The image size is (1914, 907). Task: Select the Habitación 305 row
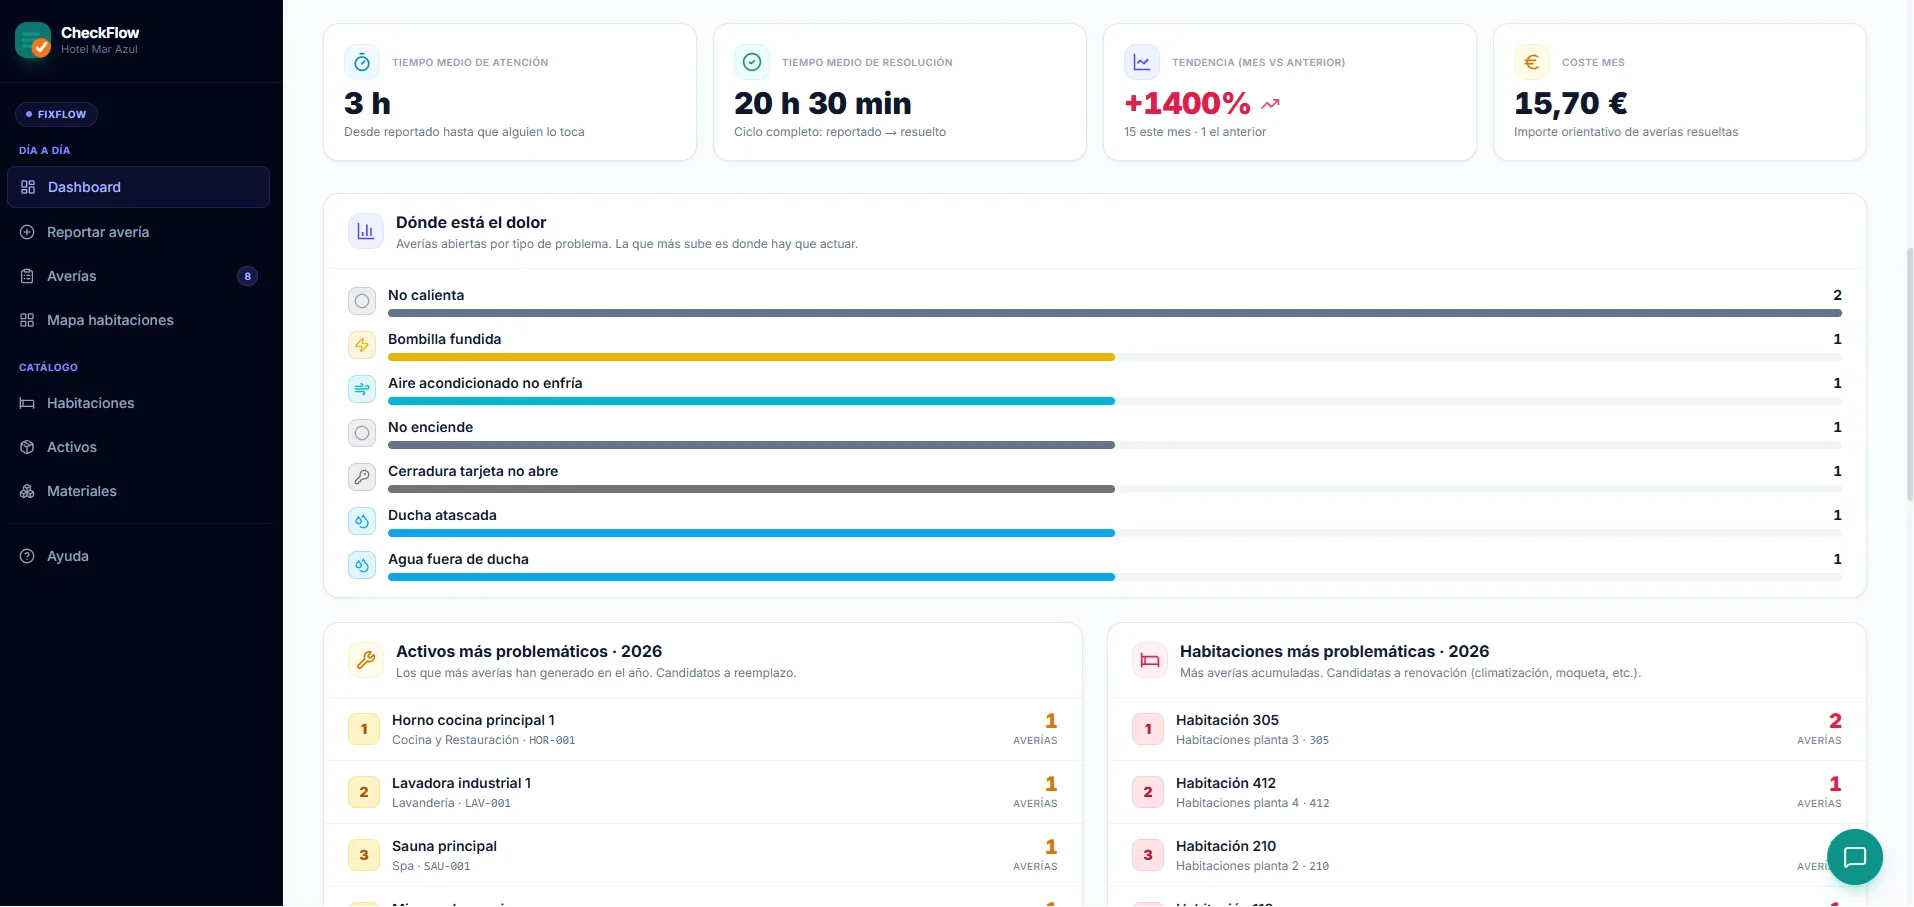pos(1487,729)
